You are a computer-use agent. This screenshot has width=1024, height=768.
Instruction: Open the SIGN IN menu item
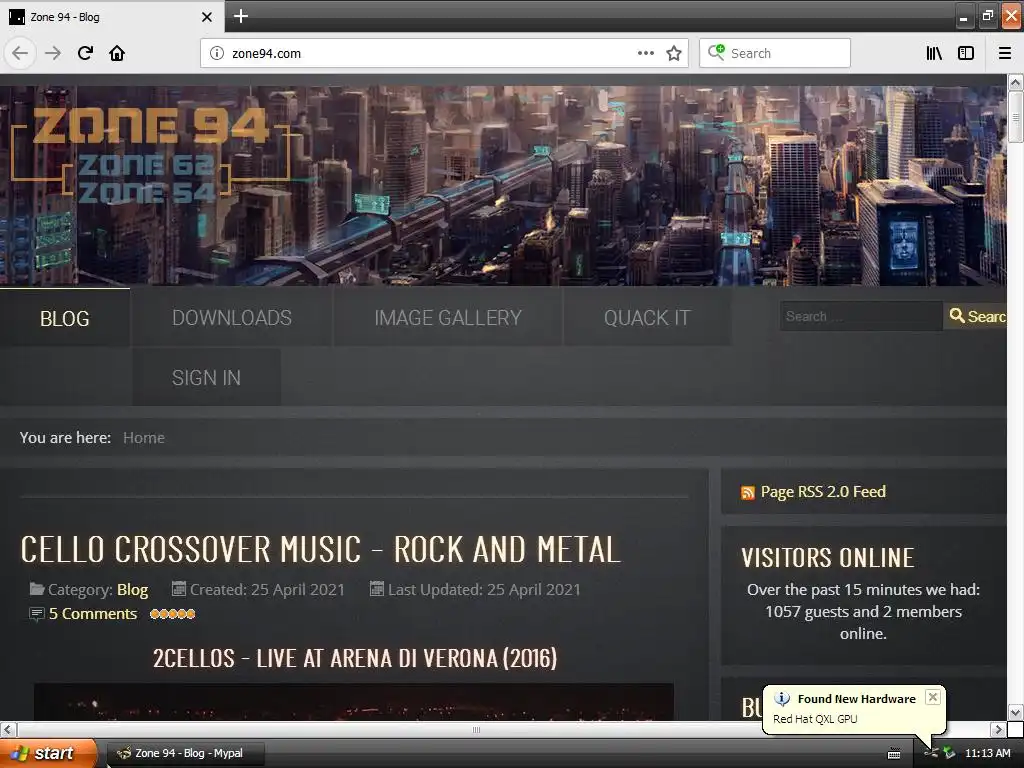(x=206, y=377)
